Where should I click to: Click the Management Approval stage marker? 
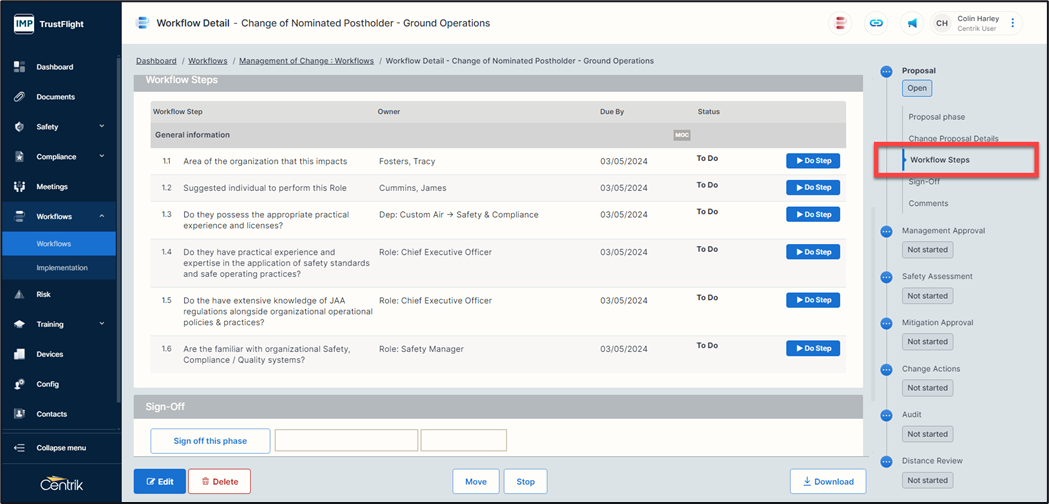point(886,231)
